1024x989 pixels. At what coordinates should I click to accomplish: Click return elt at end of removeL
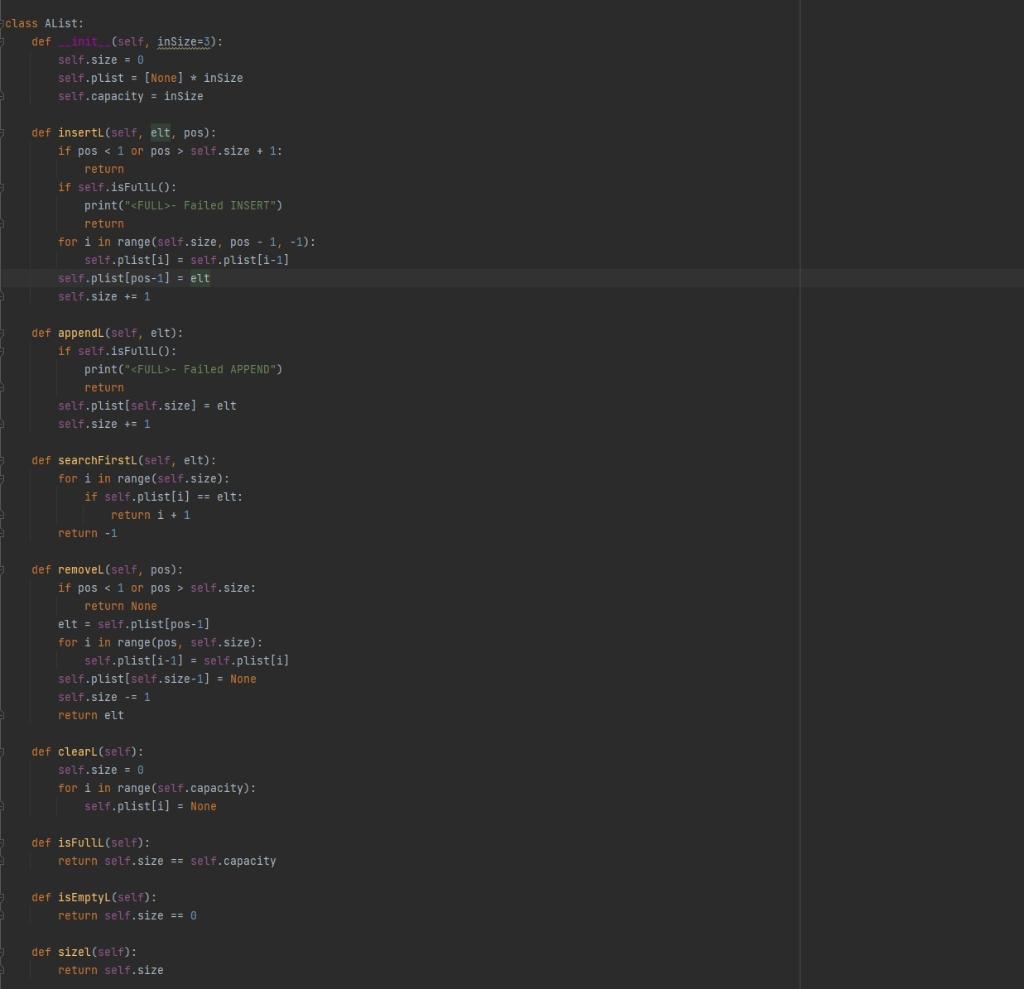(x=90, y=715)
